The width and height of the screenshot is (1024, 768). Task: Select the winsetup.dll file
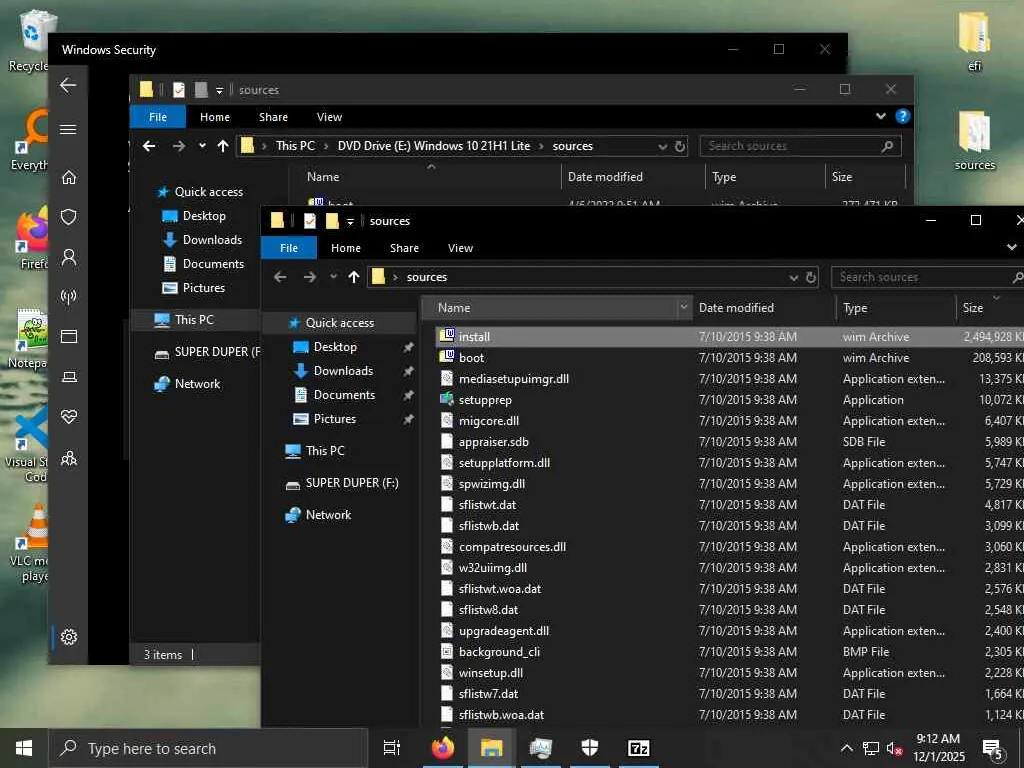pyautogui.click(x=491, y=673)
